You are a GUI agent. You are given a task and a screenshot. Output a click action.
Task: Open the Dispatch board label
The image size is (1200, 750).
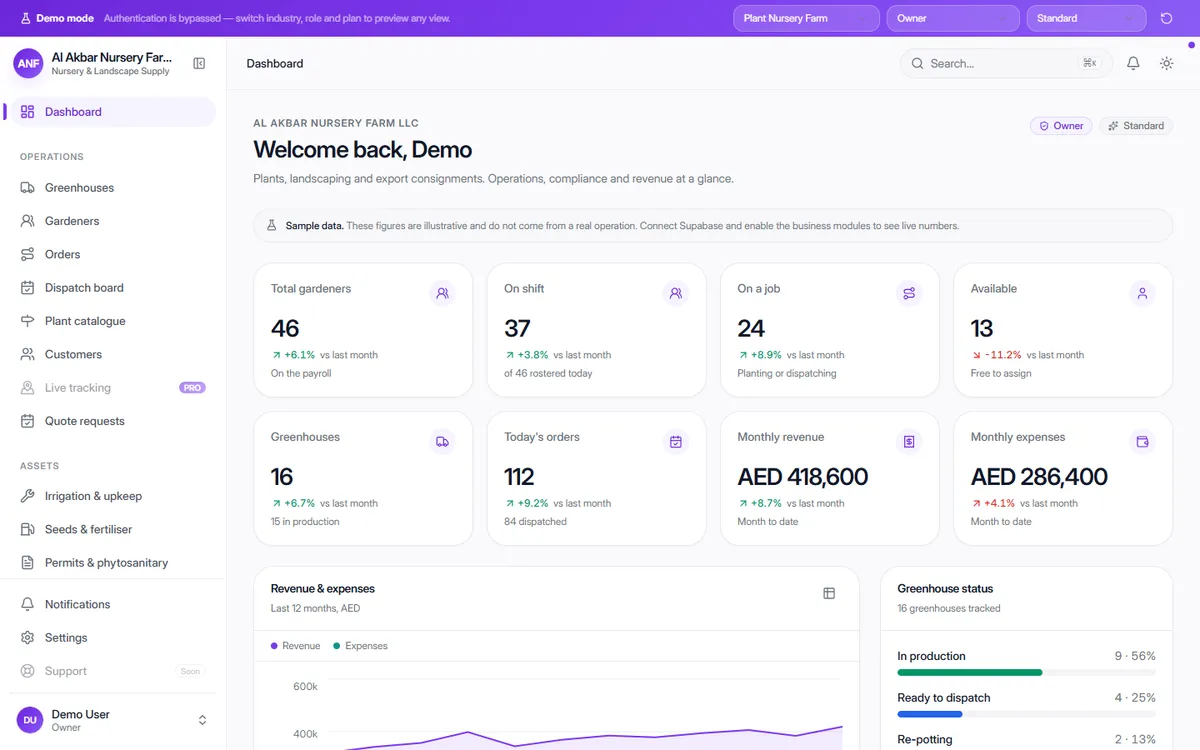click(x=84, y=288)
